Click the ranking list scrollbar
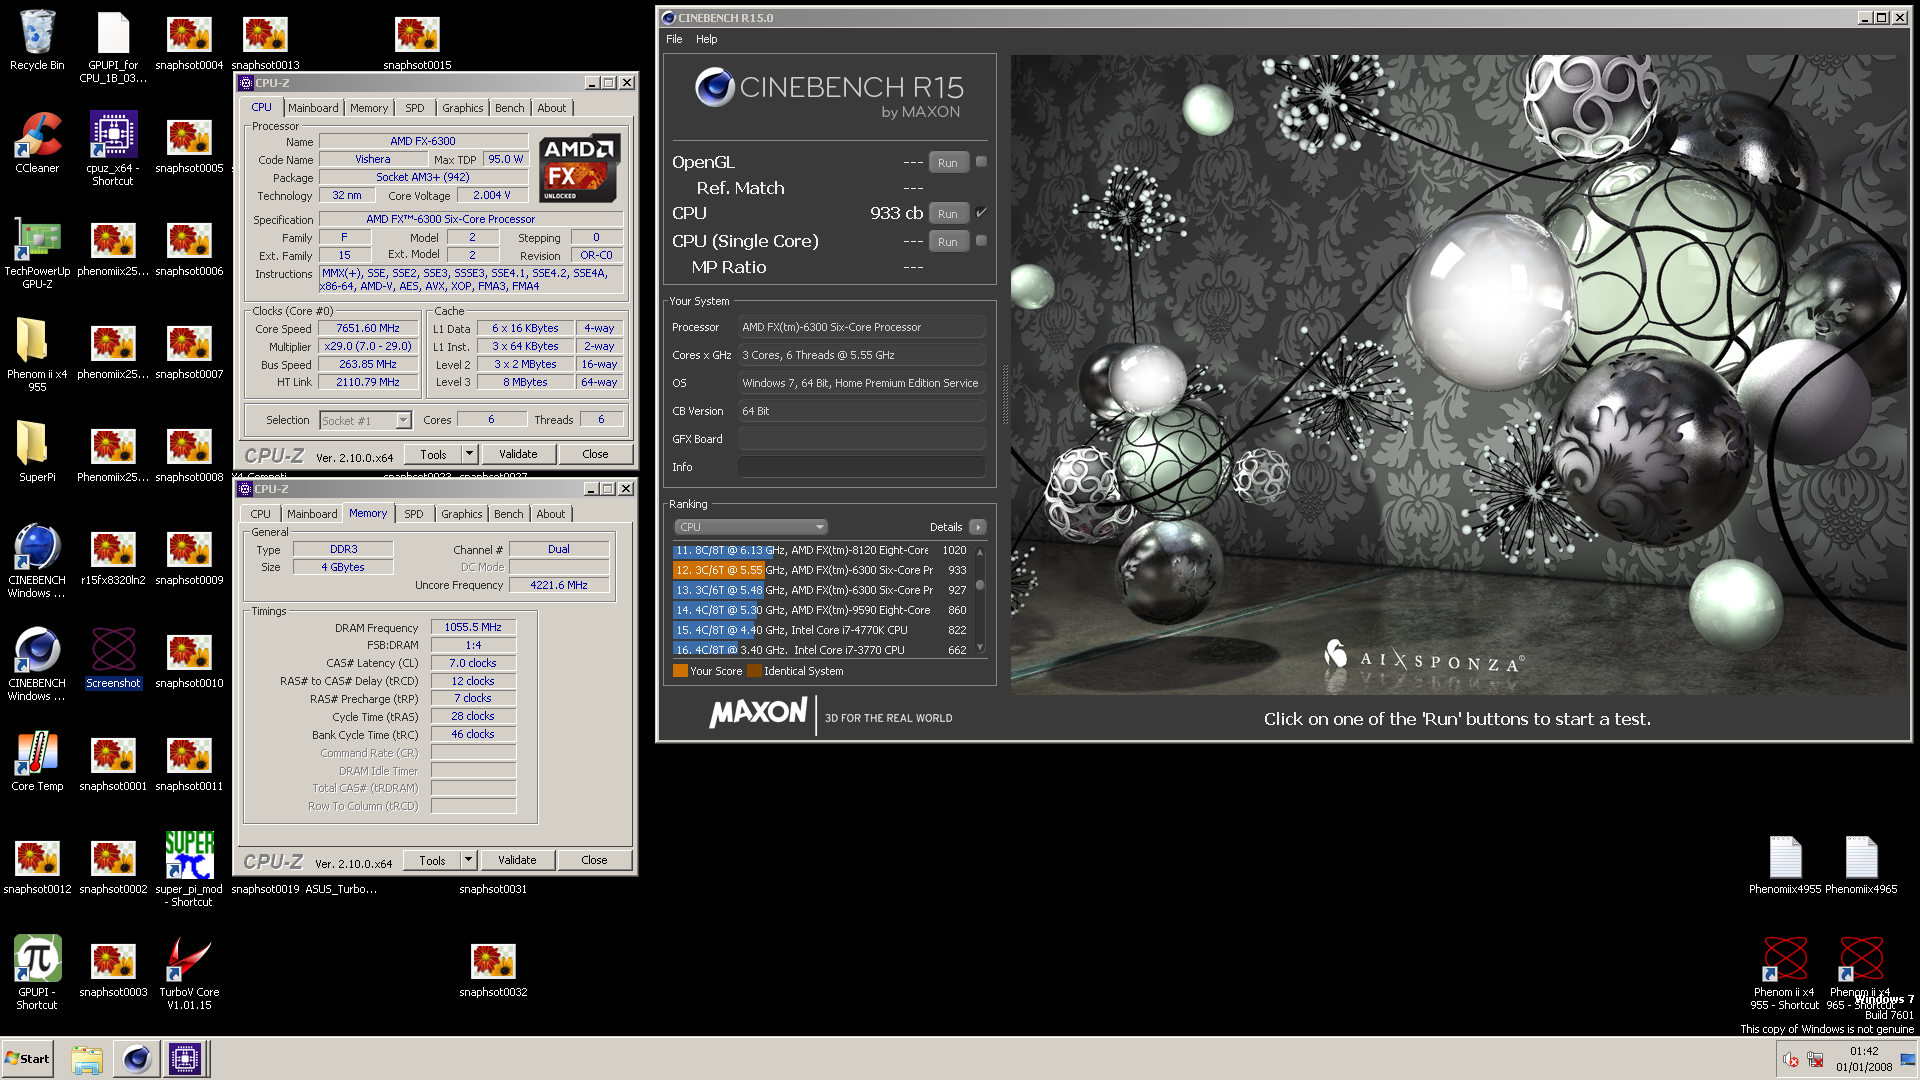1920x1080 pixels. 980,601
